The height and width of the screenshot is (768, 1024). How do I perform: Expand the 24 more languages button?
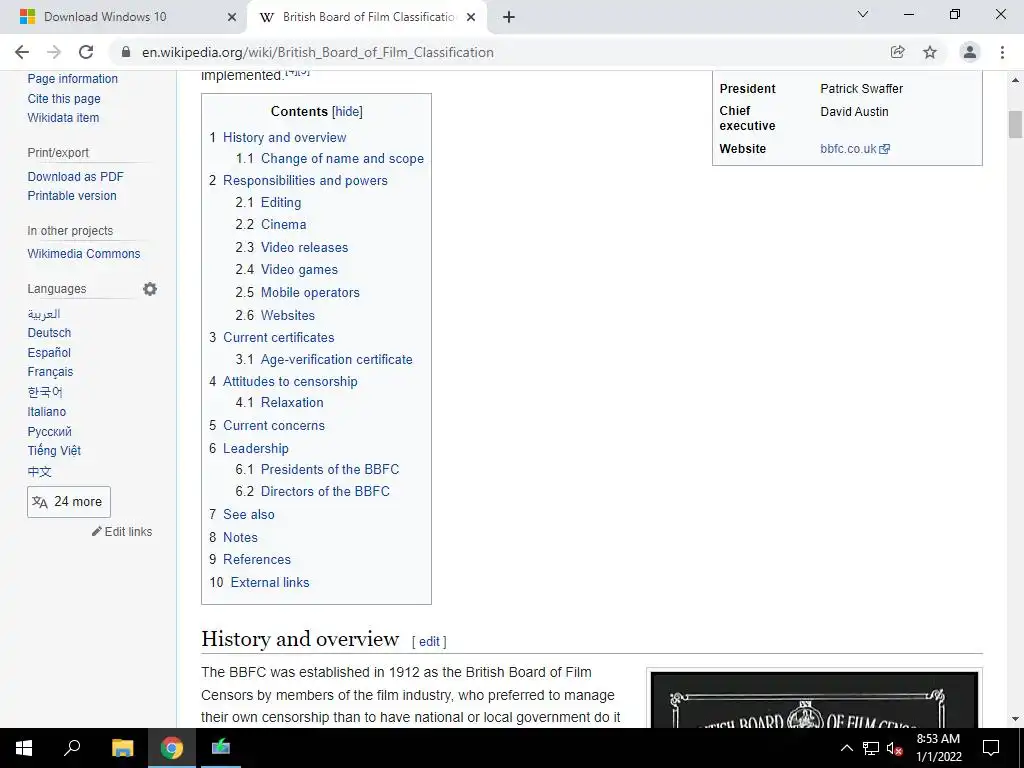click(69, 502)
